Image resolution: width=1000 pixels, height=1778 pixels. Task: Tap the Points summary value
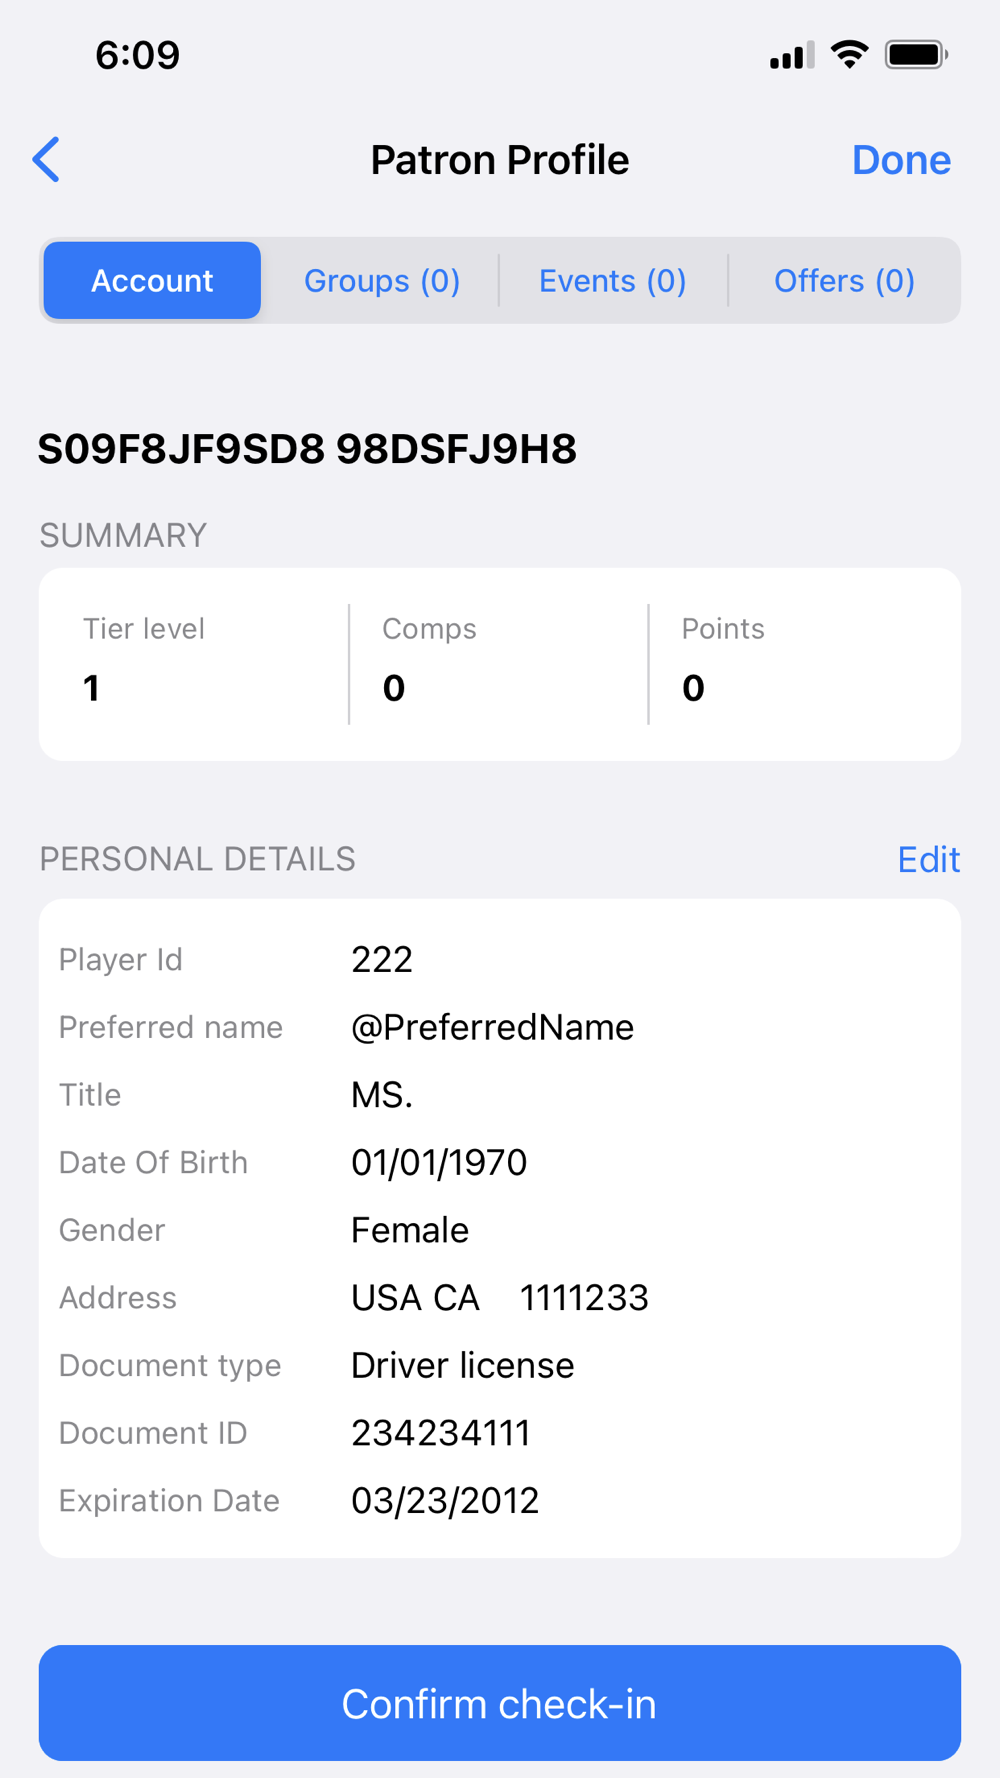693,688
